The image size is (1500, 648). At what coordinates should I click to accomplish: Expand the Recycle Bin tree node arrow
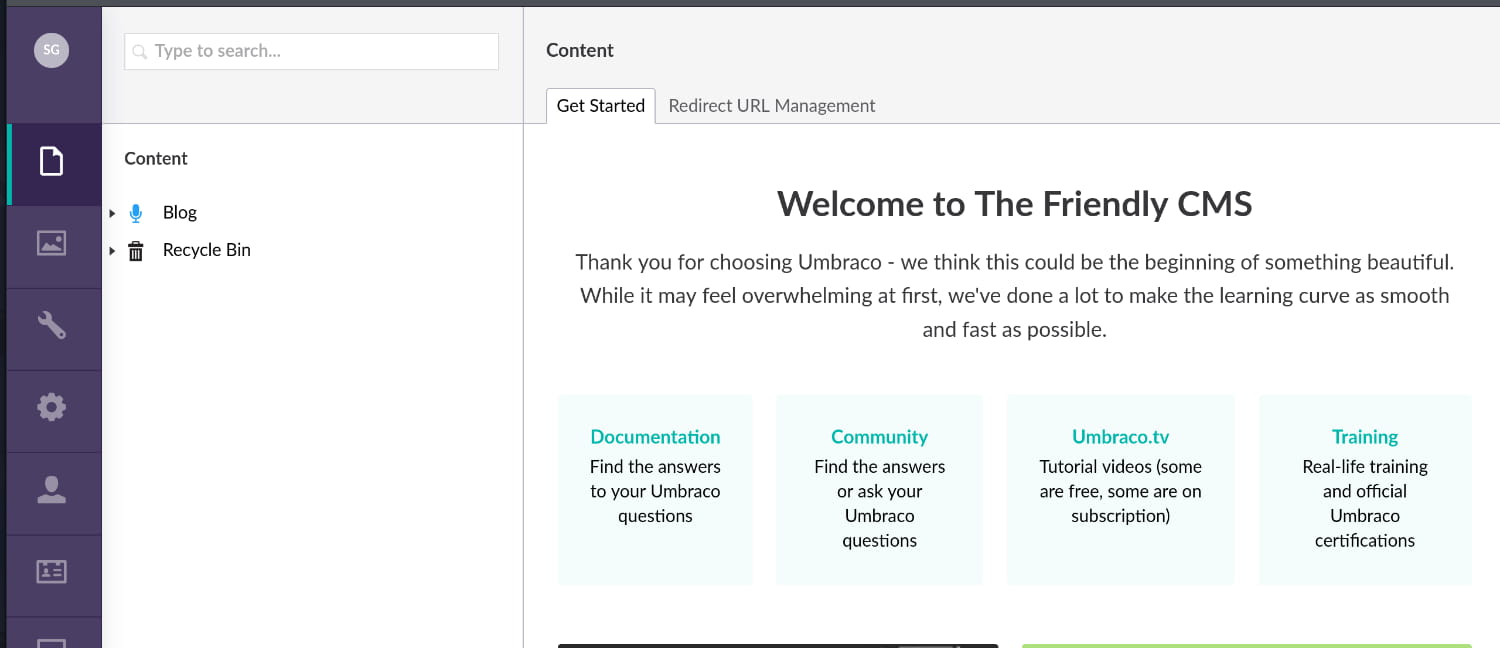tap(112, 251)
